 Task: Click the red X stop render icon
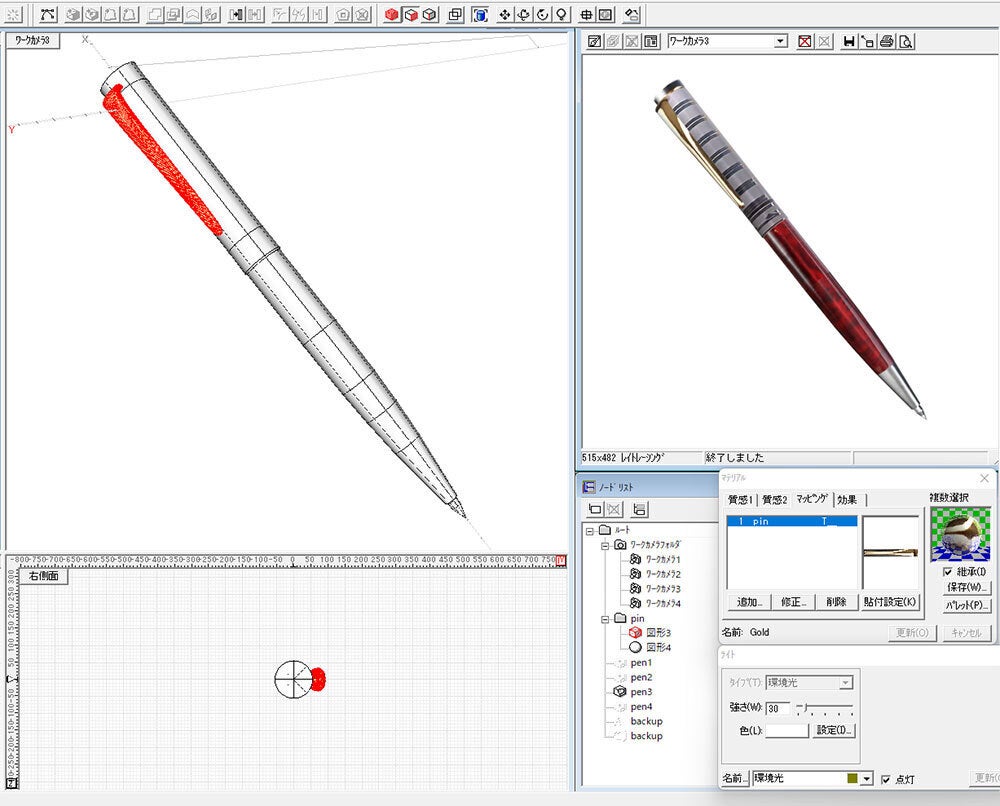tap(805, 42)
